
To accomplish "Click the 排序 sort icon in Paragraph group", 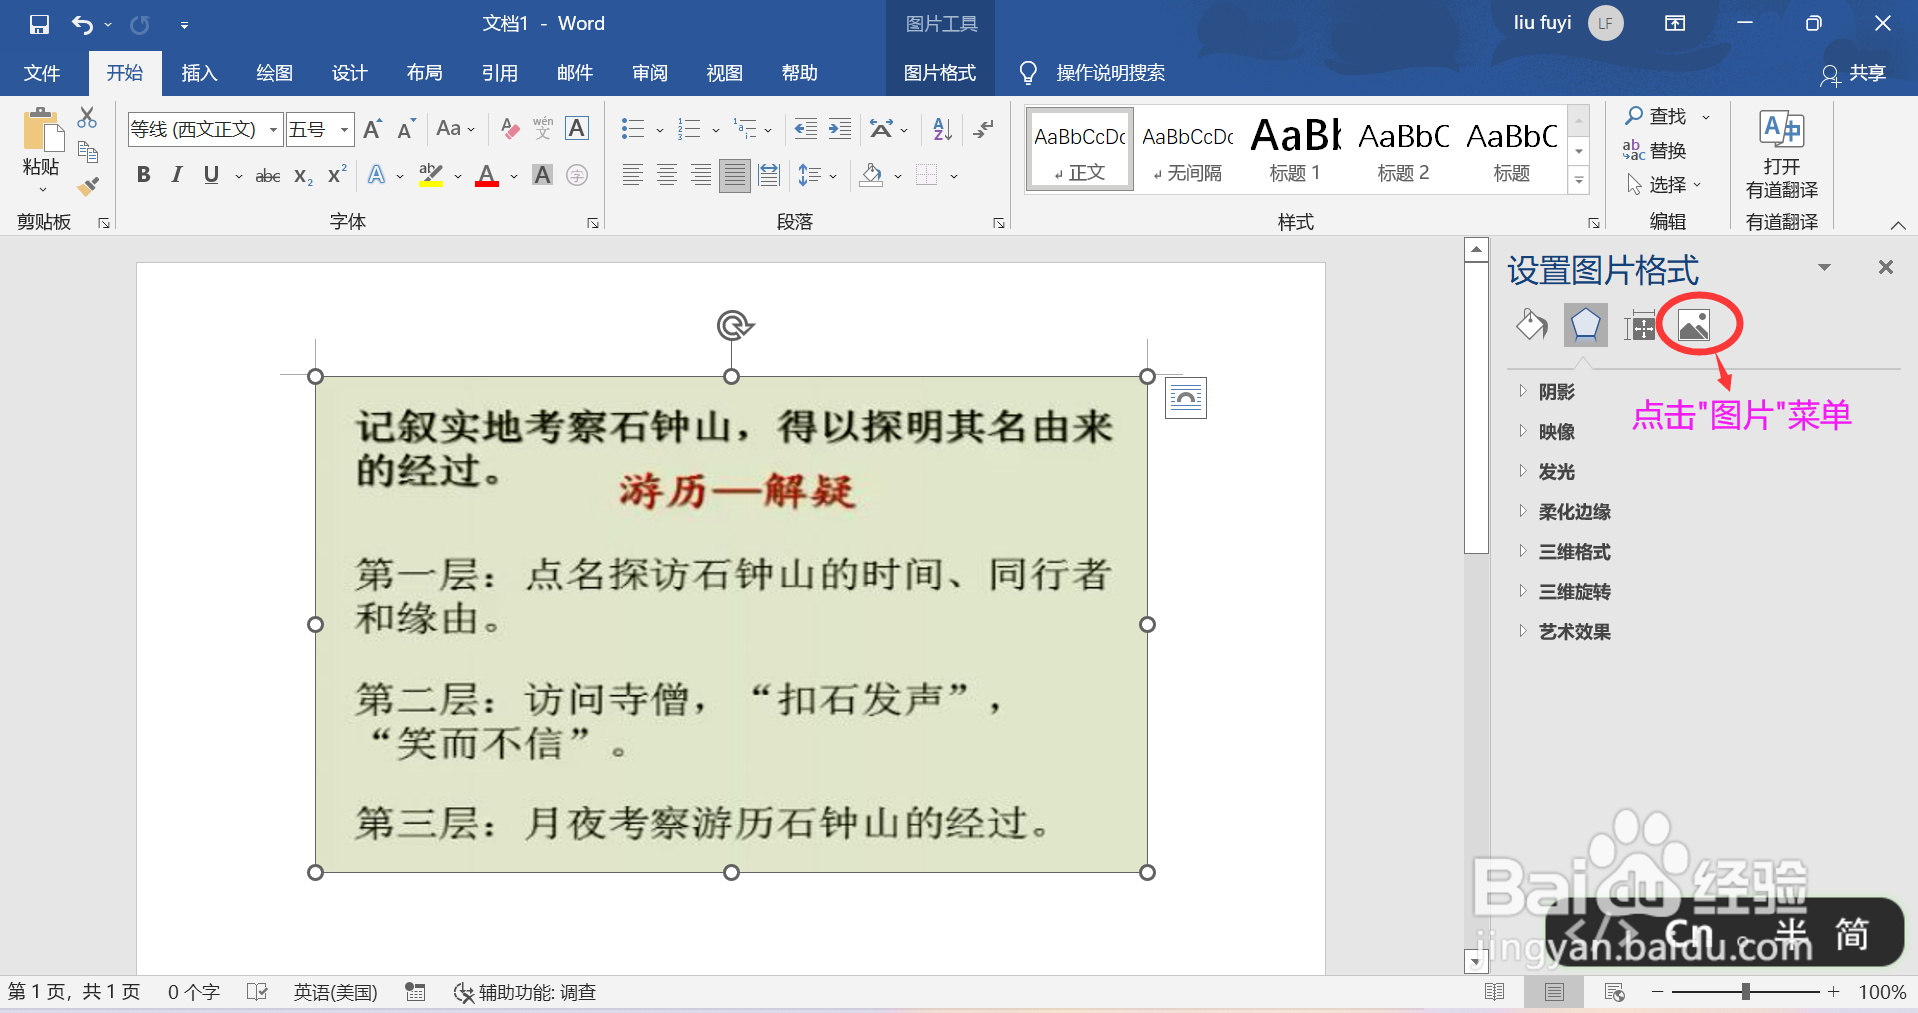I will (940, 128).
